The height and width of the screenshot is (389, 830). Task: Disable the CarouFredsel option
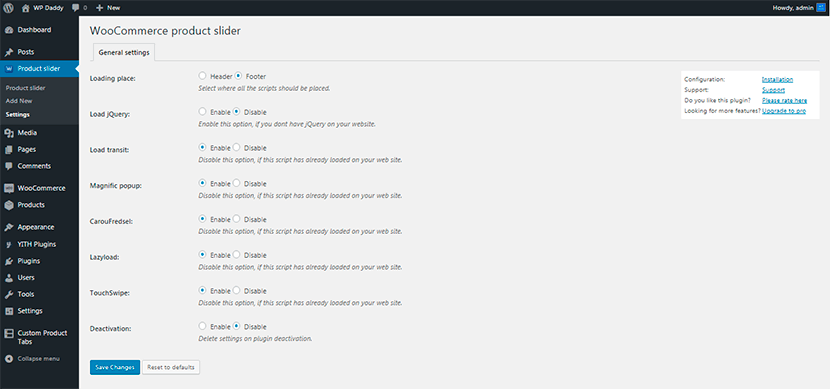point(236,219)
